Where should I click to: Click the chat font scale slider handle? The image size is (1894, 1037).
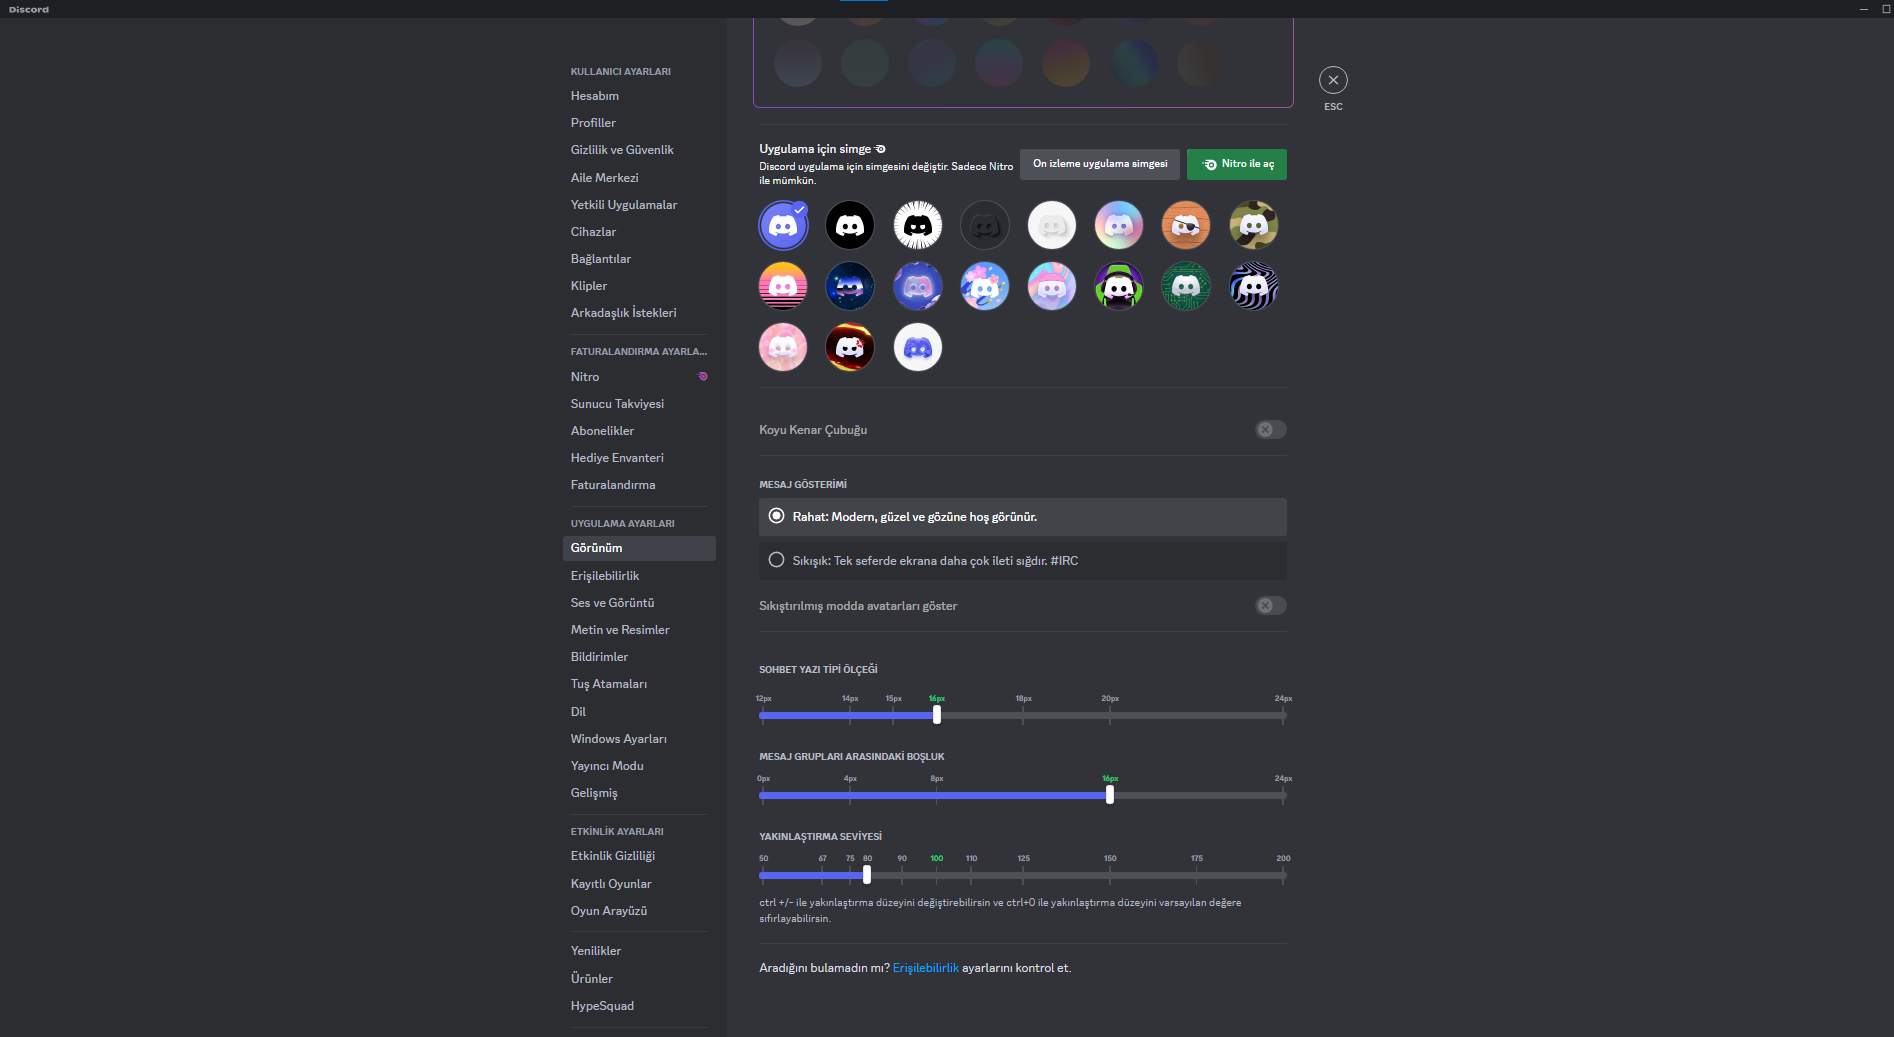[x=937, y=715]
